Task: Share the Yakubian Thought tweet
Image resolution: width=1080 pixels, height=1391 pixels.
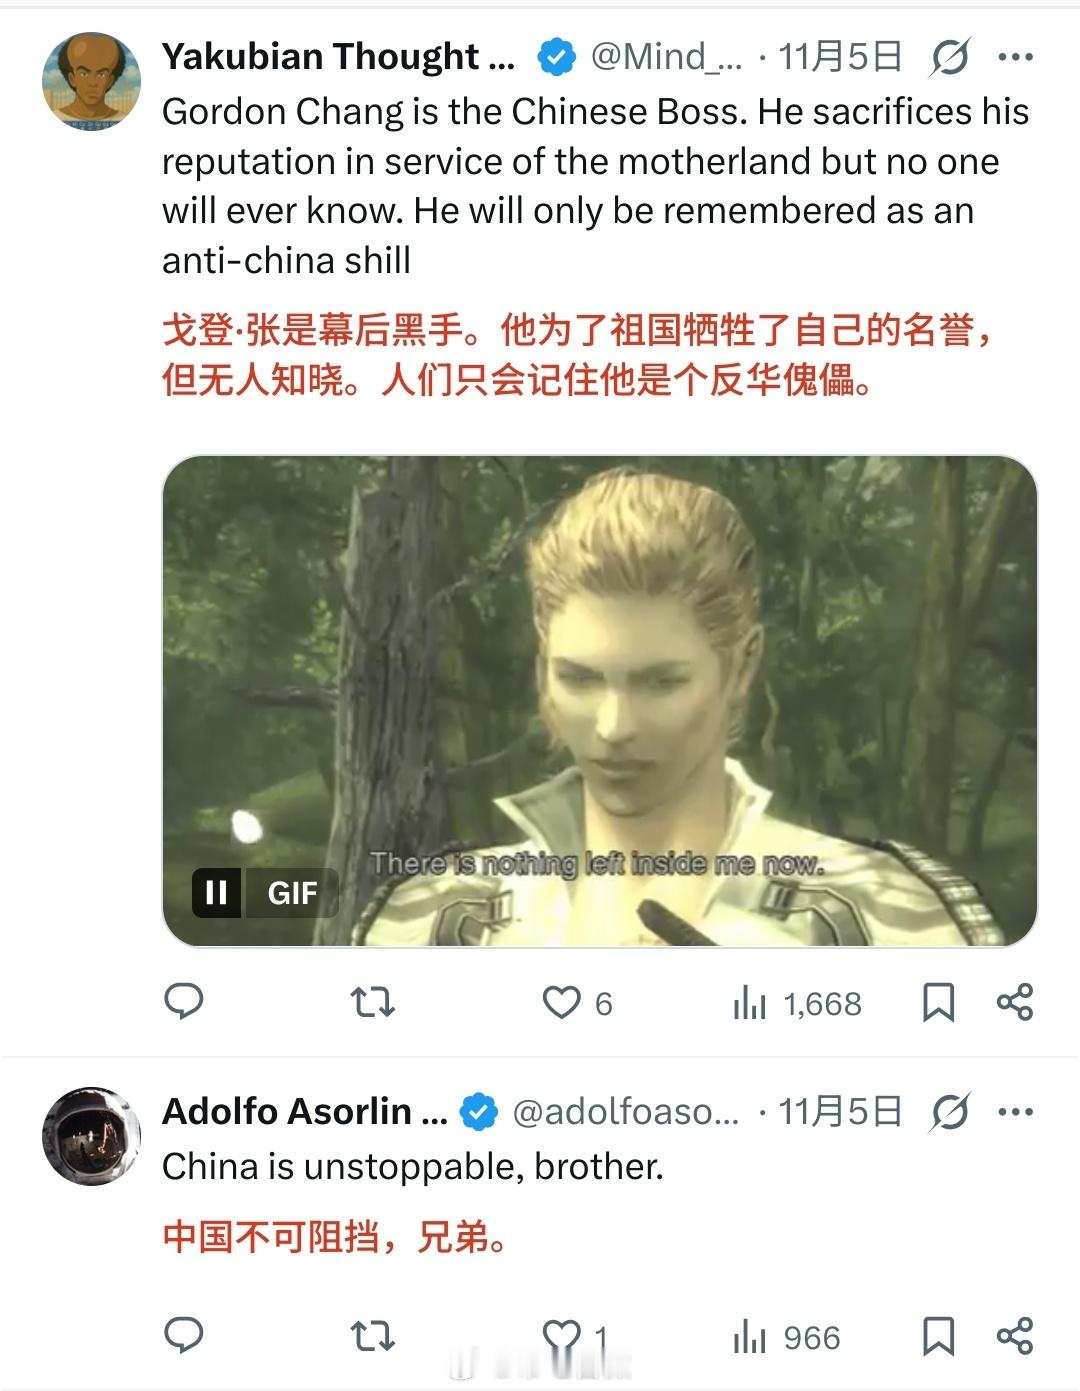Action: pyautogui.click(x=1014, y=1002)
